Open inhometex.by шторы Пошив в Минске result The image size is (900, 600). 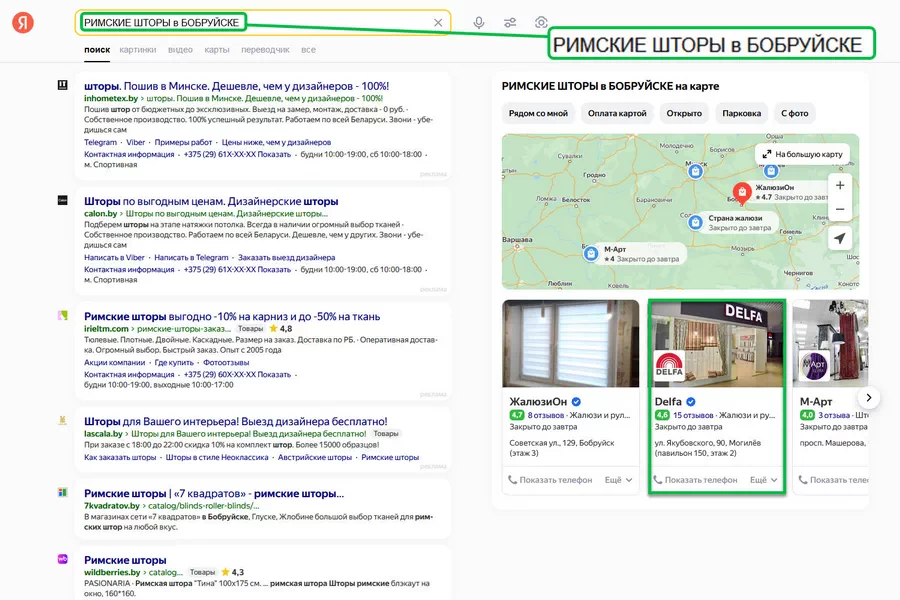[x=236, y=86]
